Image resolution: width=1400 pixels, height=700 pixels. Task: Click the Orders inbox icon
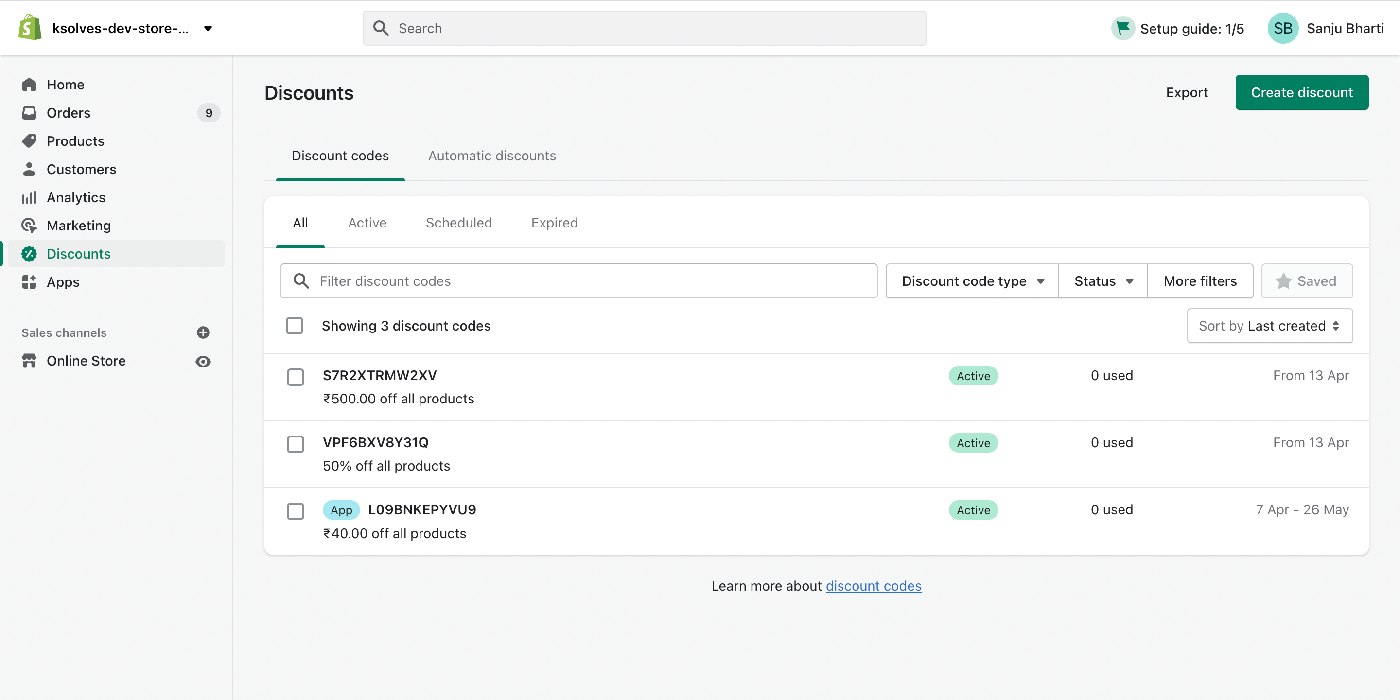[x=29, y=113]
